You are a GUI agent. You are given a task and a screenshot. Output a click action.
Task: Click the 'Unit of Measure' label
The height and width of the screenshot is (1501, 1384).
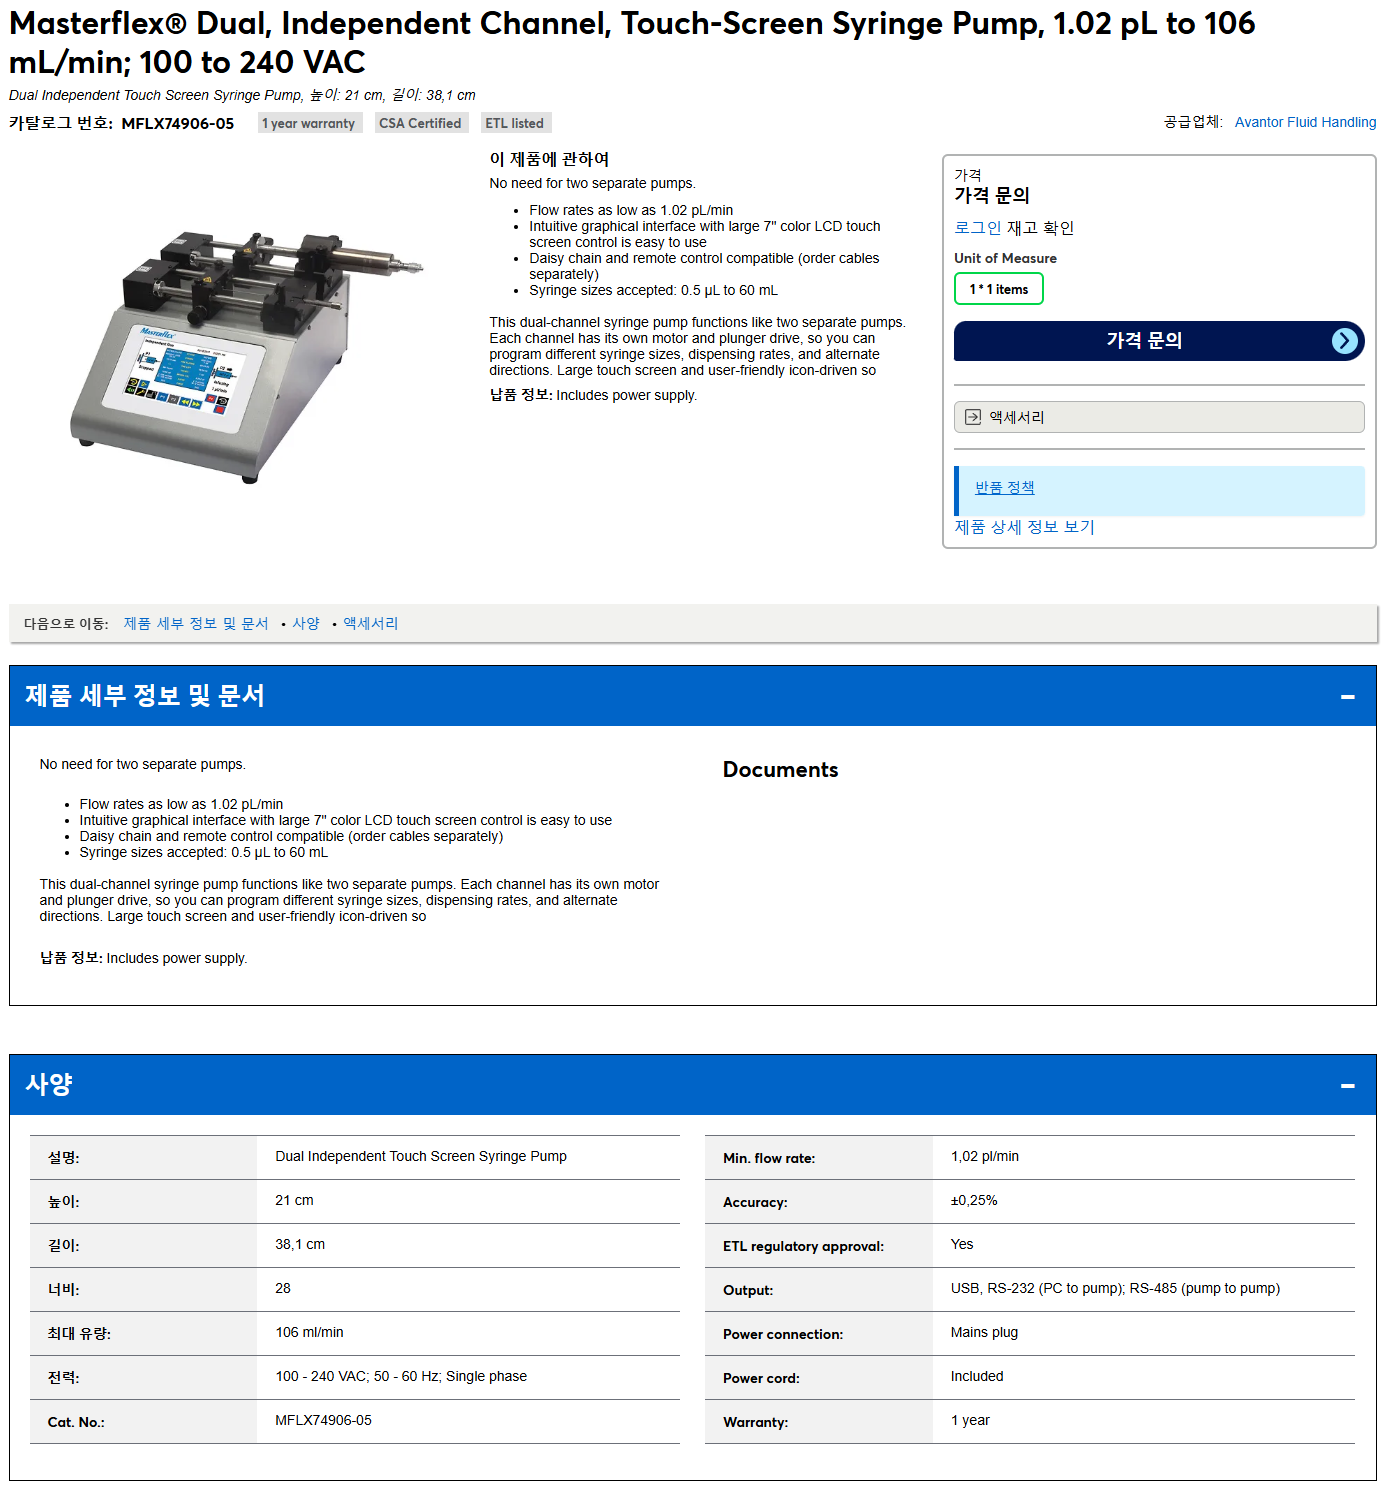tap(1005, 258)
